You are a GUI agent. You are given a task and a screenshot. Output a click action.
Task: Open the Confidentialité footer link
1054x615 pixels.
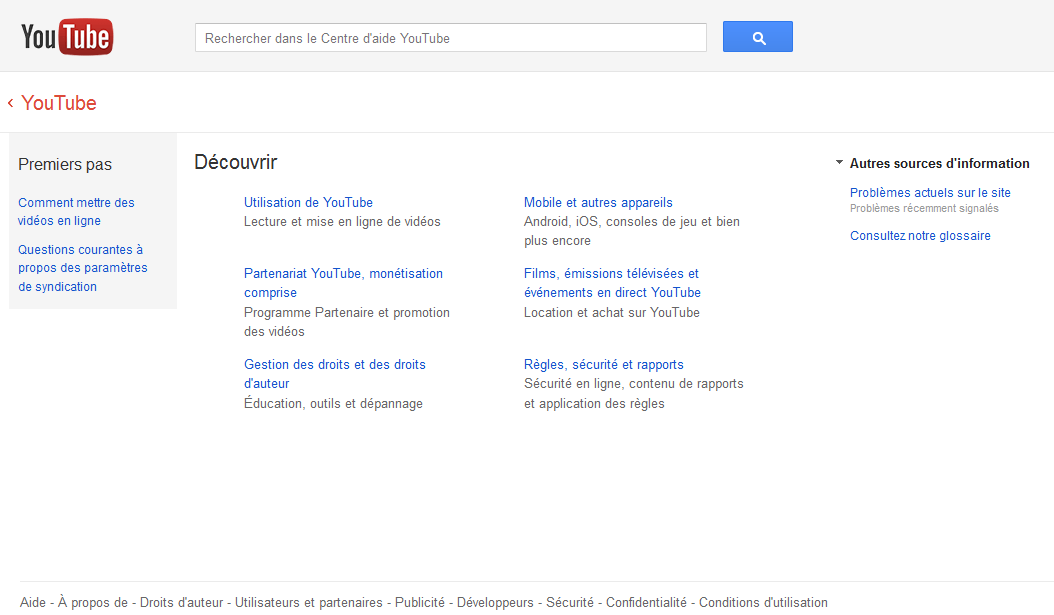coord(647,602)
